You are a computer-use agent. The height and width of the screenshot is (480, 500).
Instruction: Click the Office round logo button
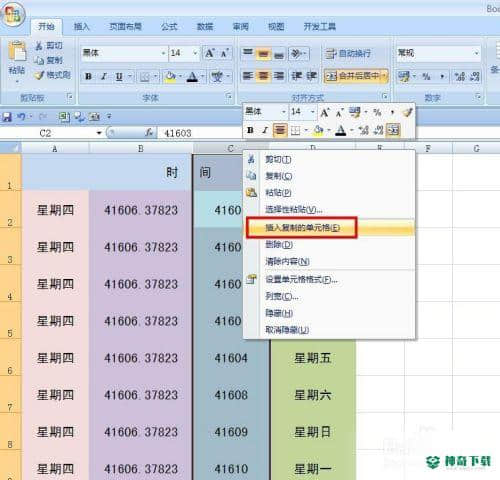12,14
